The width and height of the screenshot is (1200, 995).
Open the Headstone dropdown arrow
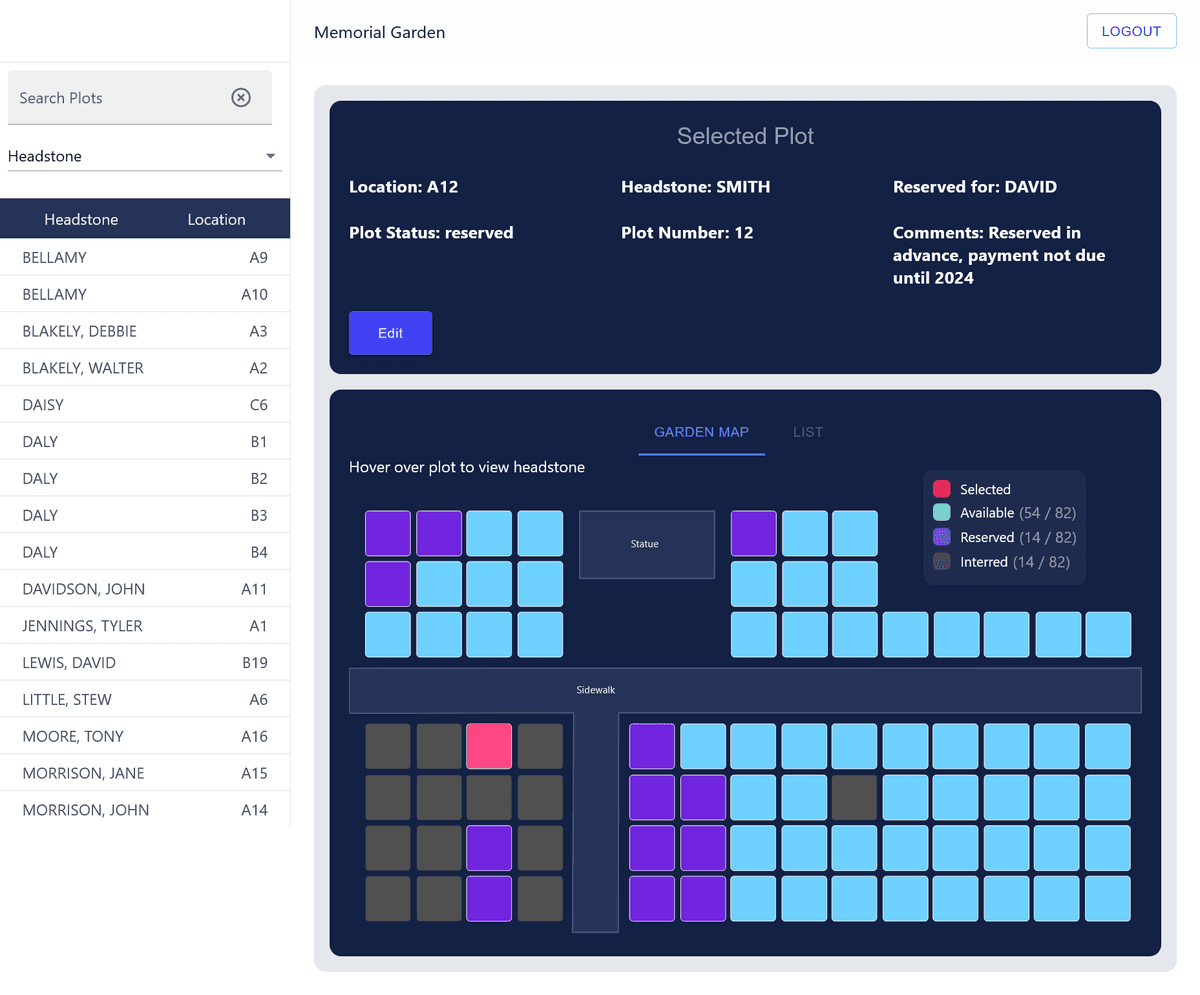tap(270, 157)
